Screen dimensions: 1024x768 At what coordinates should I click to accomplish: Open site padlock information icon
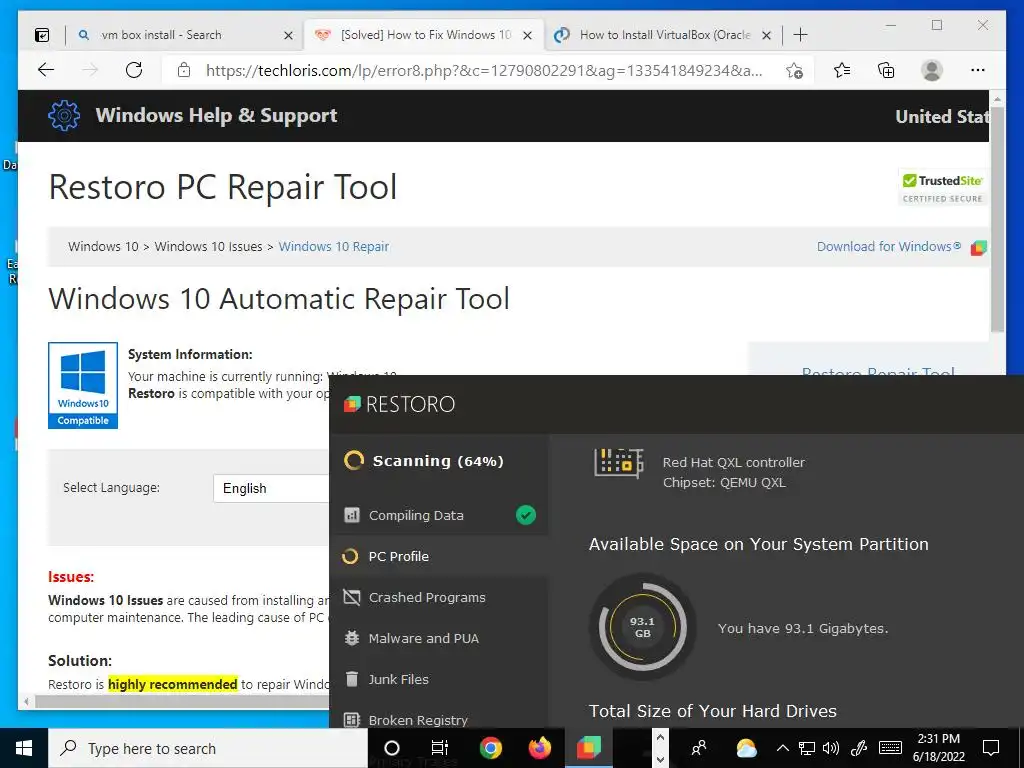pos(184,70)
